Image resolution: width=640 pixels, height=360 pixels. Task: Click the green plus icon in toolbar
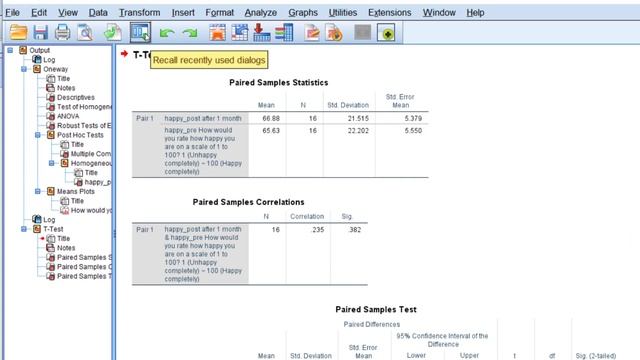click(386, 33)
